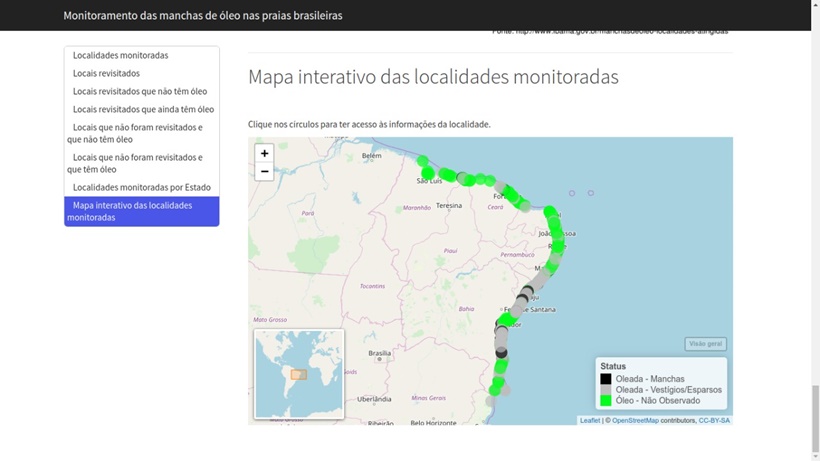This screenshot has height=461, width=820.
Task: Click the Teresina city label on map
Action: point(449,205)
